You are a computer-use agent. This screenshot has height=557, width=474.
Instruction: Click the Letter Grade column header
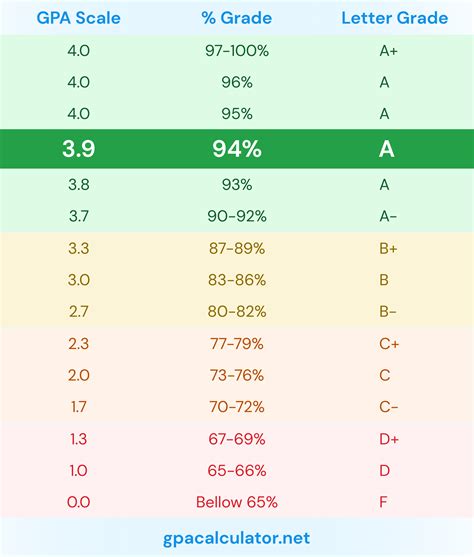pyautogui.click(x=394, y=18)
